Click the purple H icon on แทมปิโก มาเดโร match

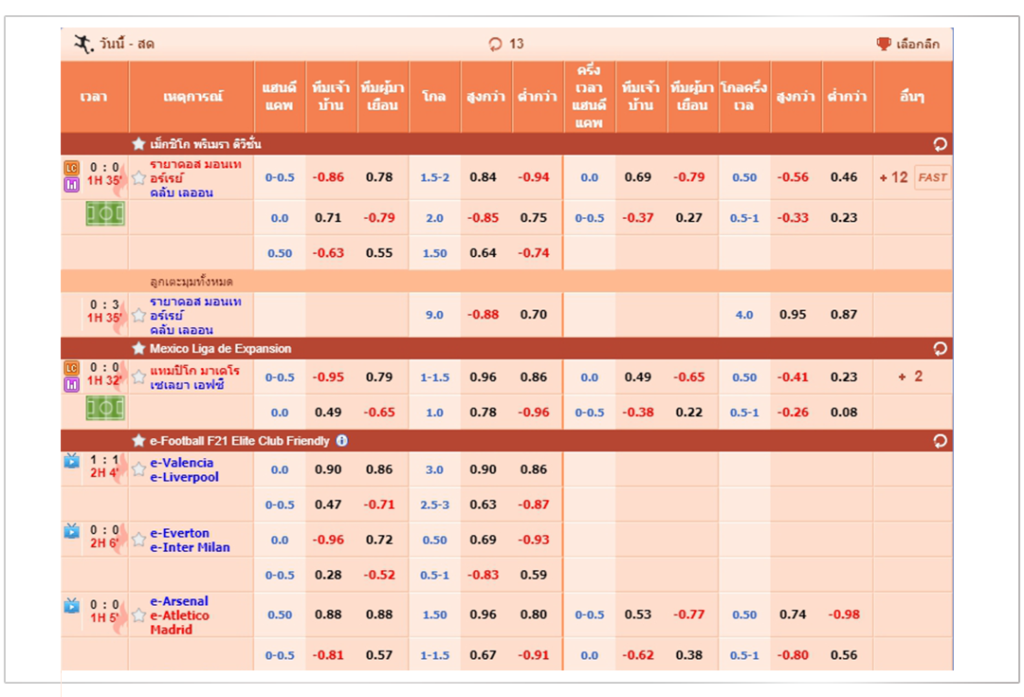(71, 385)
